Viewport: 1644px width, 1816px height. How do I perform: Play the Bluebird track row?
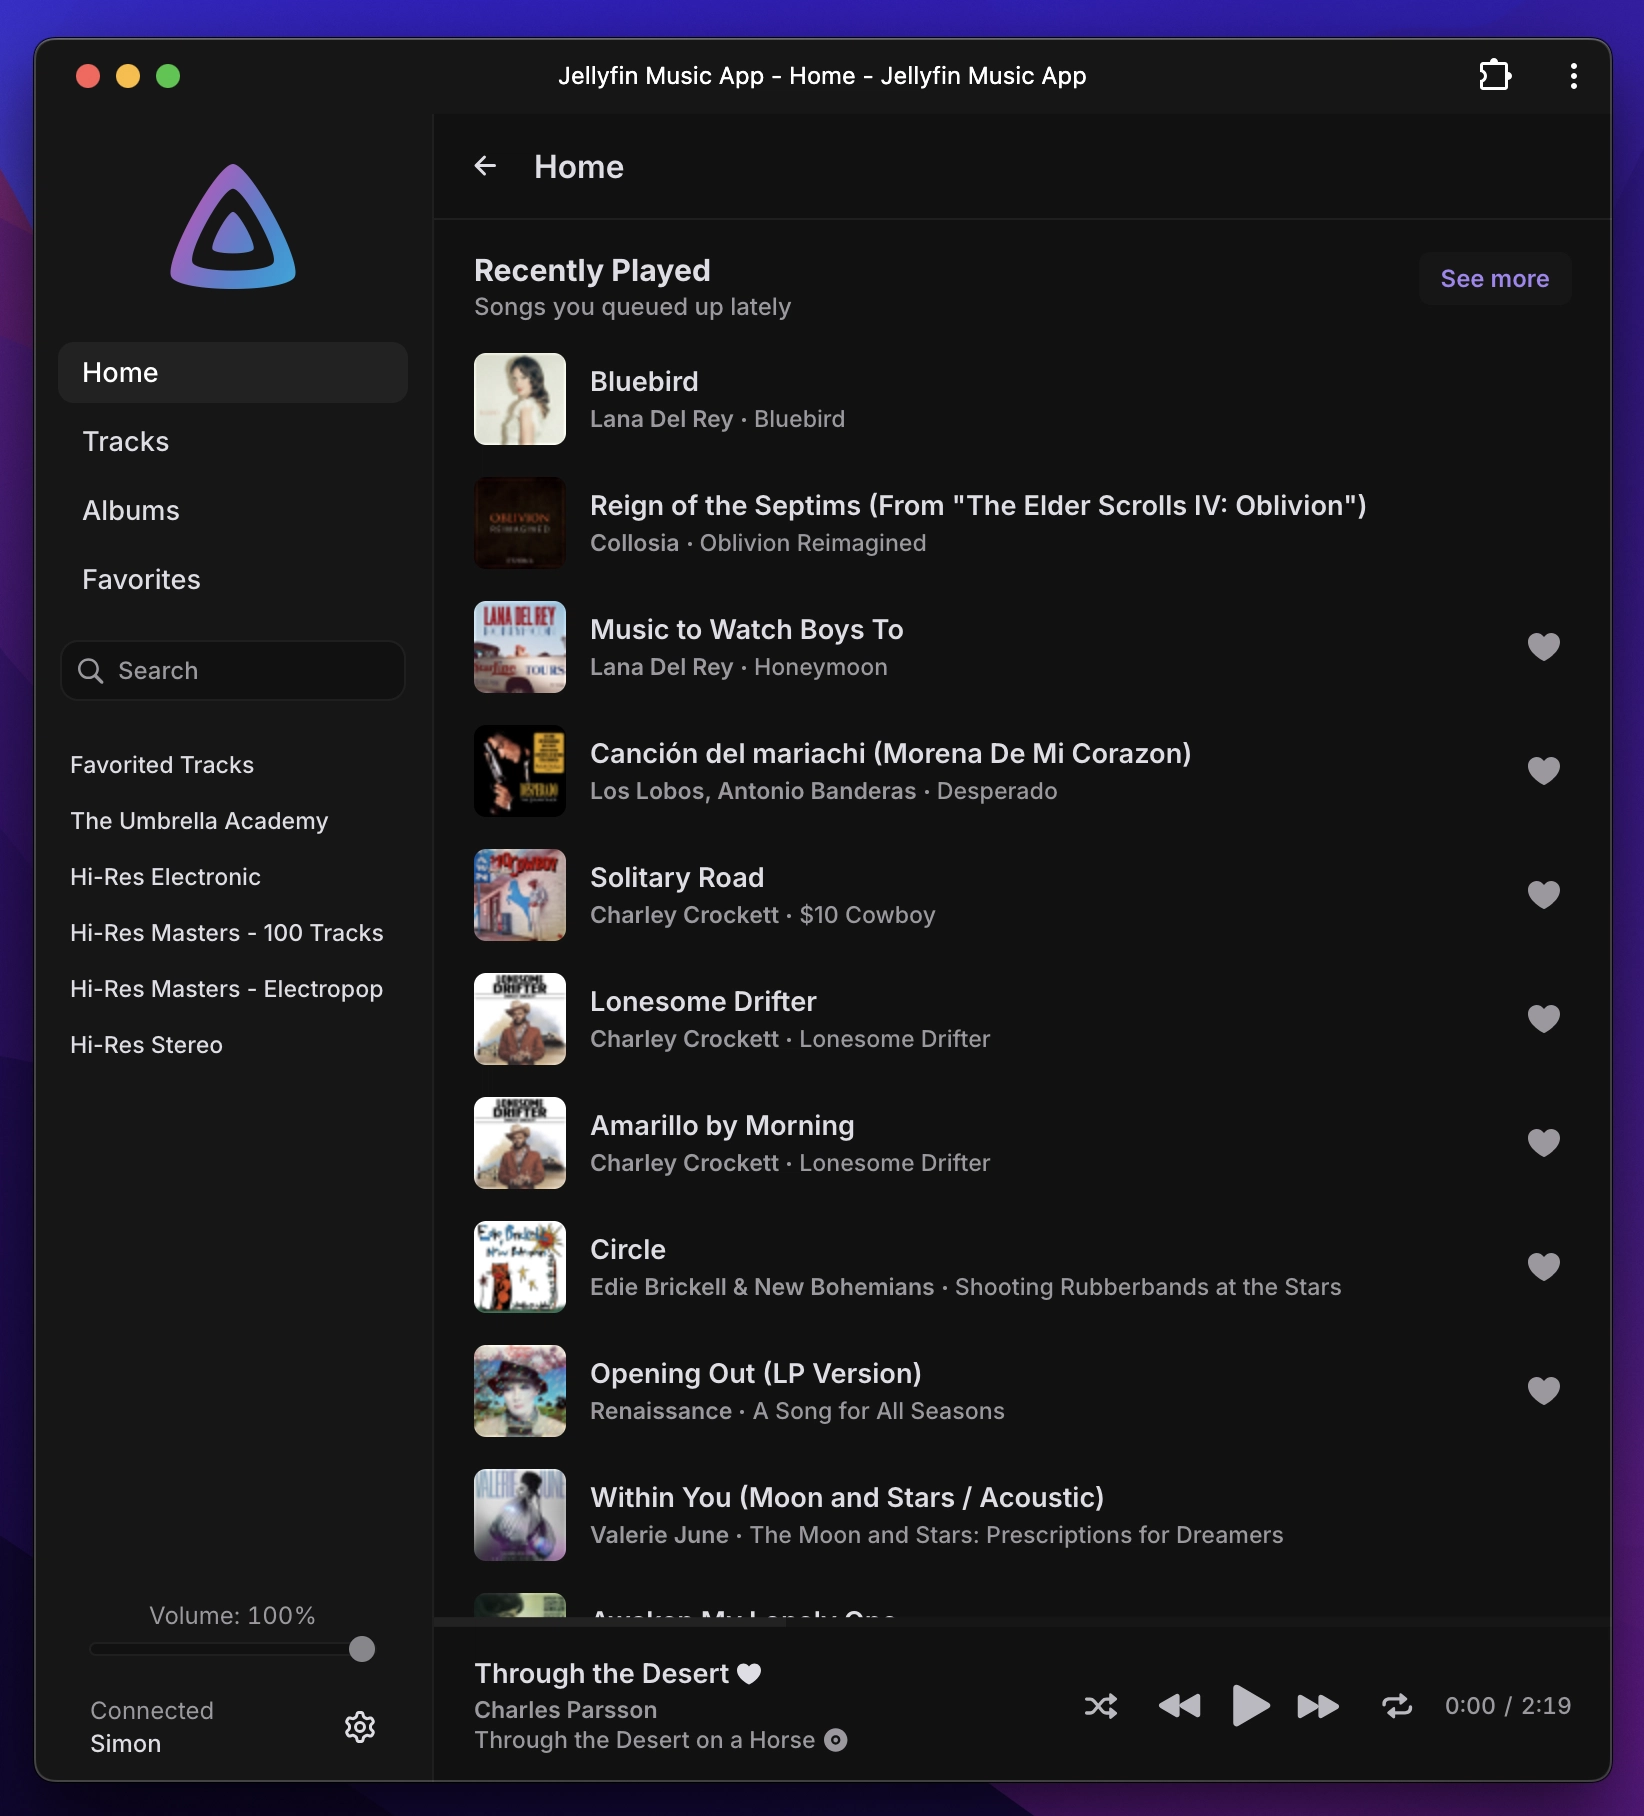pos(1022,399)
